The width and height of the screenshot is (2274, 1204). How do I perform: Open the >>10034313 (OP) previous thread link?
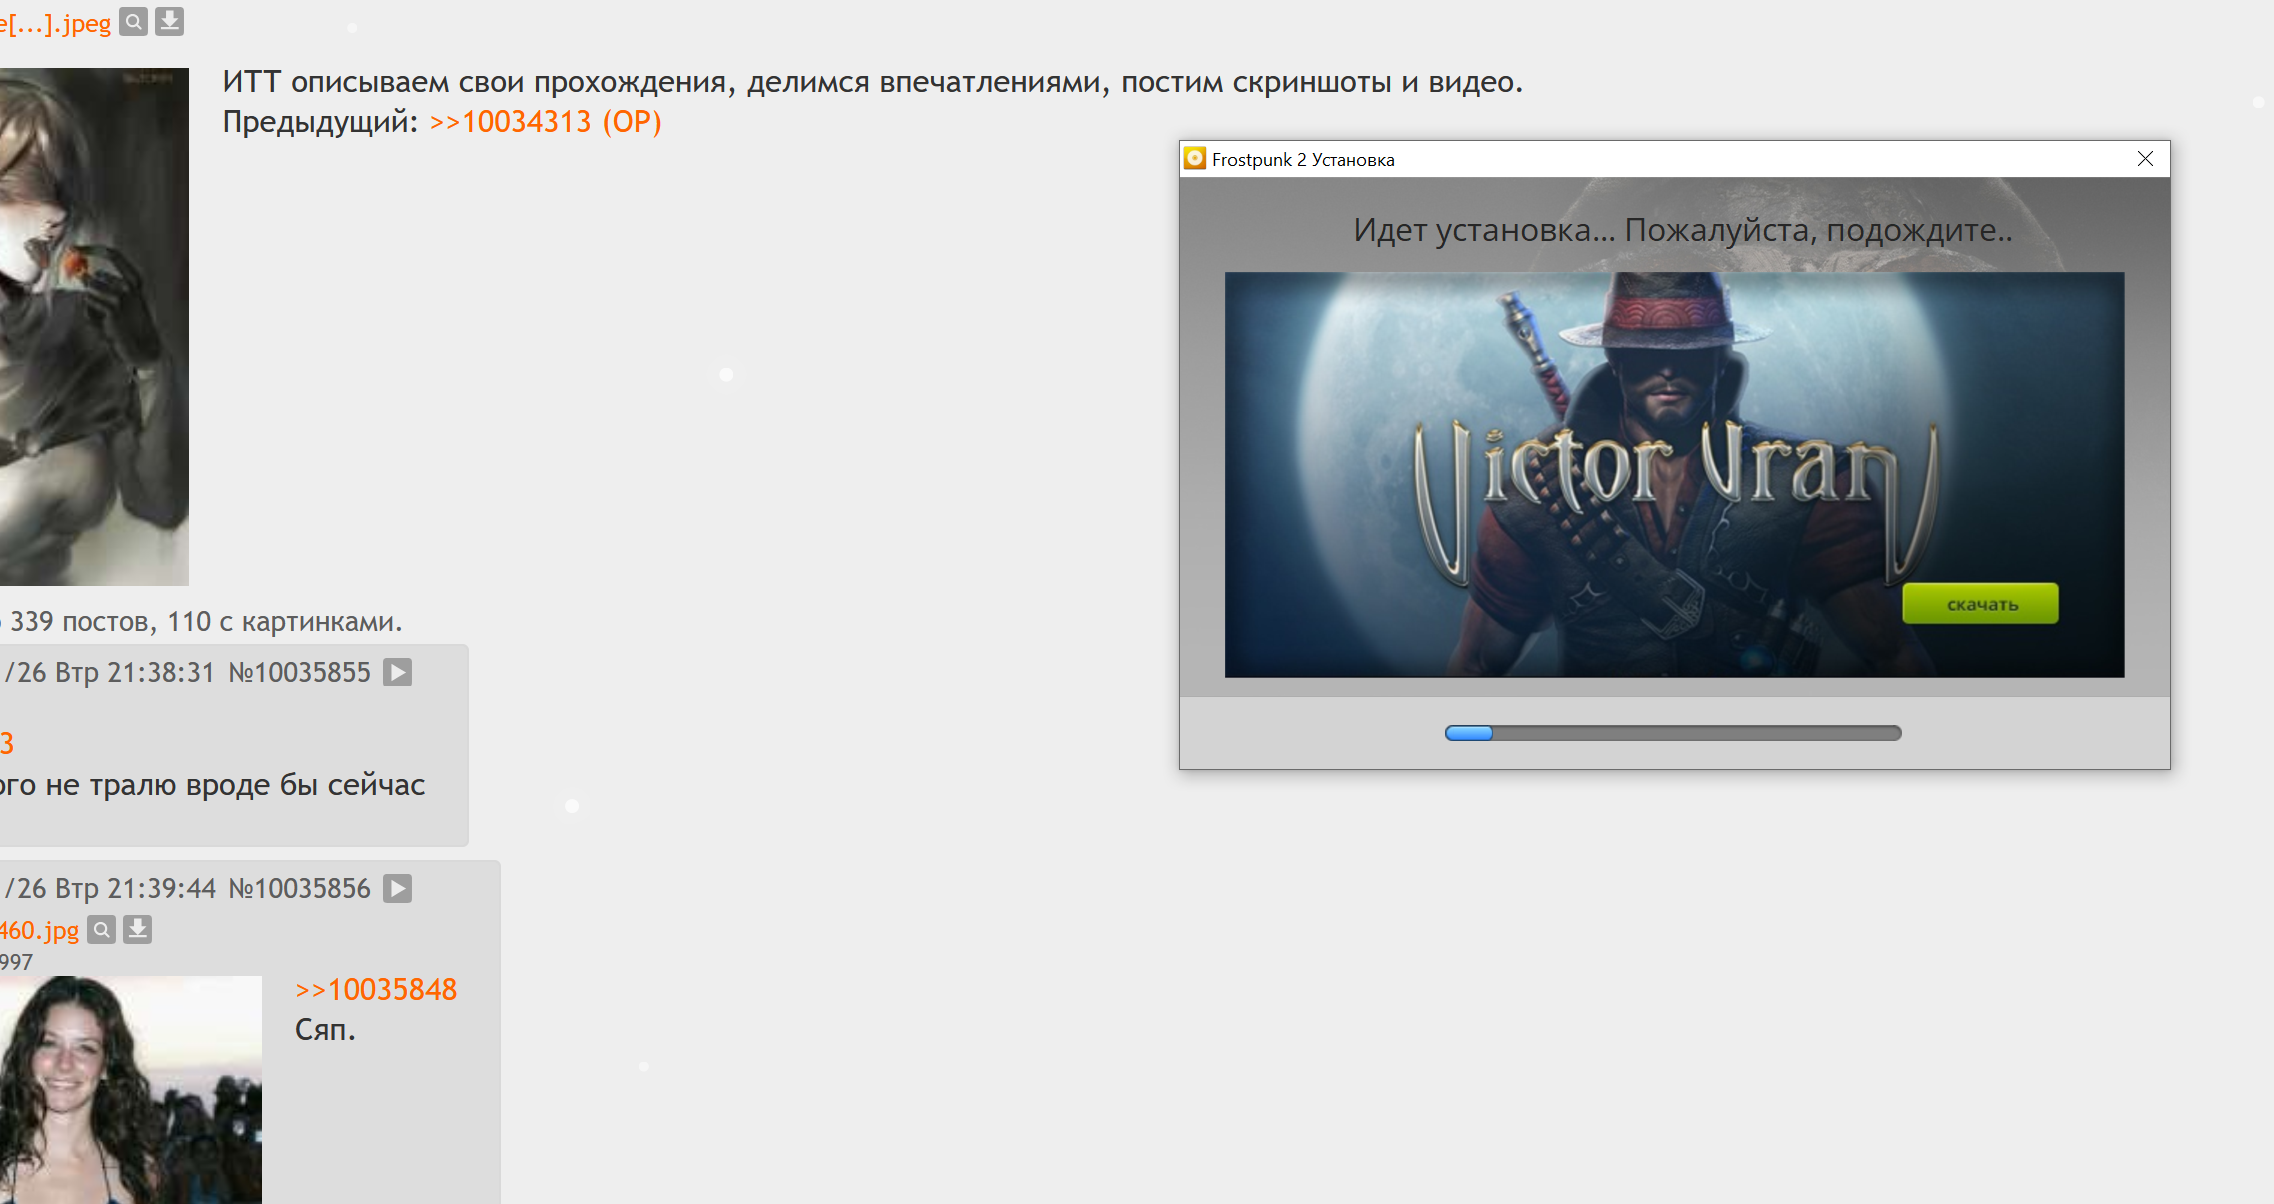545,122
